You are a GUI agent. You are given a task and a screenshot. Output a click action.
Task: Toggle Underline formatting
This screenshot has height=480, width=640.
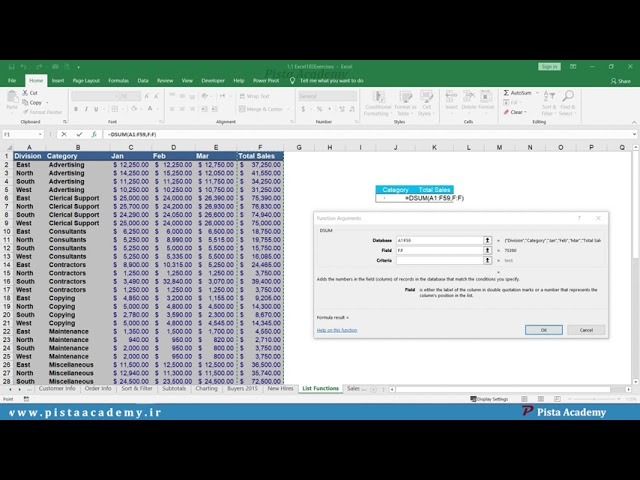point(96,109)
